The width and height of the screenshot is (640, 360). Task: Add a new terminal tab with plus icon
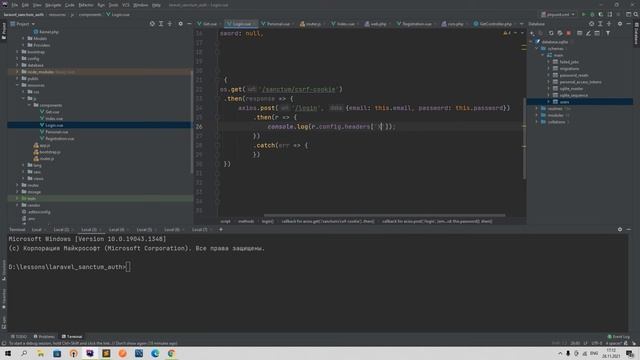click(221, 229)
